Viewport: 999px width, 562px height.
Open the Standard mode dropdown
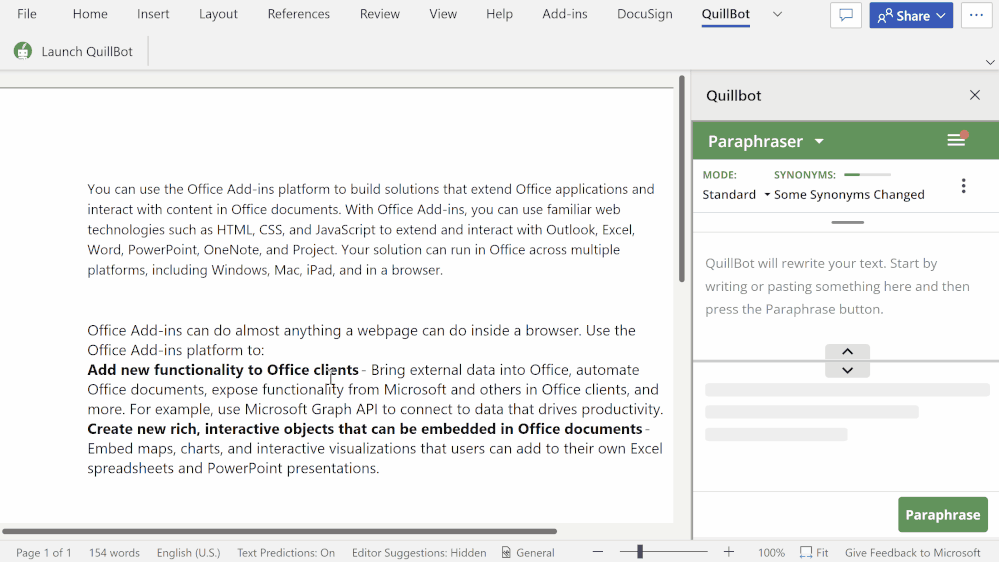tap(736, 194)
